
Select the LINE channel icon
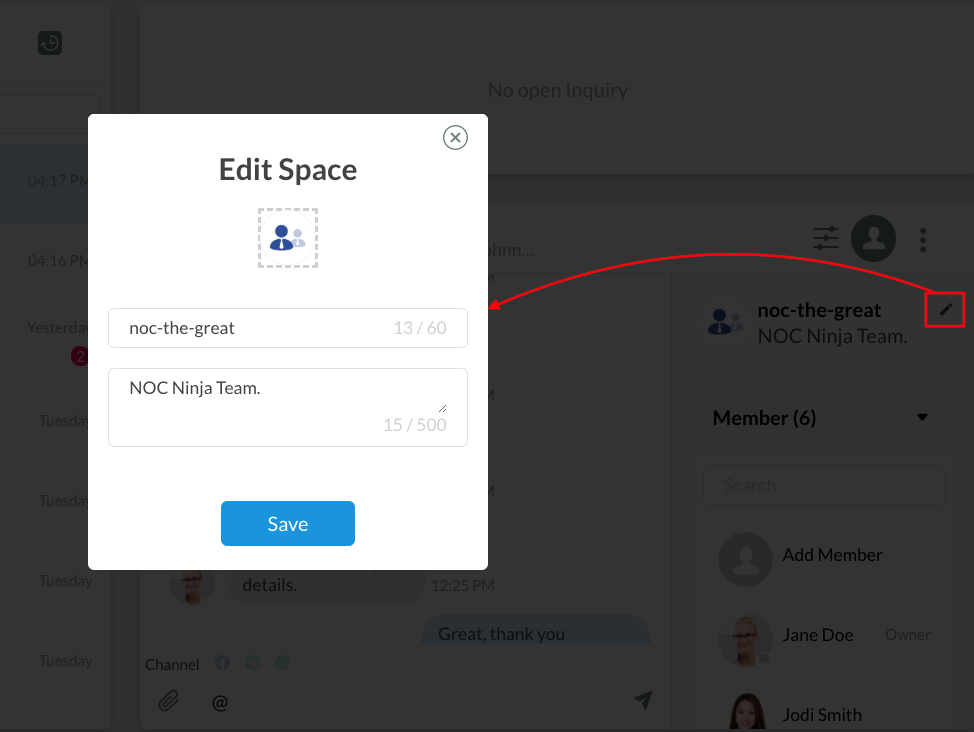[x=253, y=663]
